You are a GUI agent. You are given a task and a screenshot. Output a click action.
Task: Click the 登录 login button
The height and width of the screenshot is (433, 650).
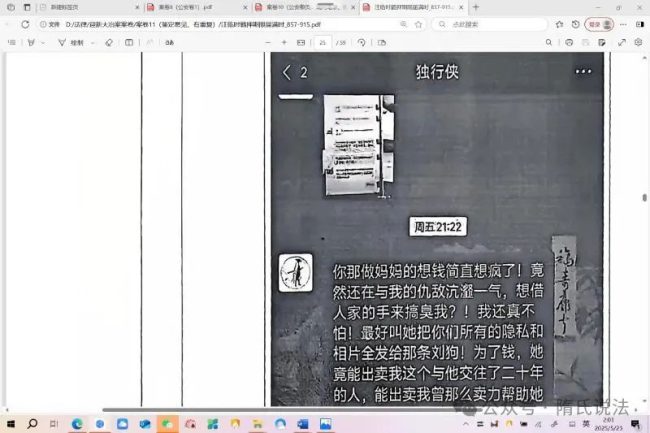point(596,22)
